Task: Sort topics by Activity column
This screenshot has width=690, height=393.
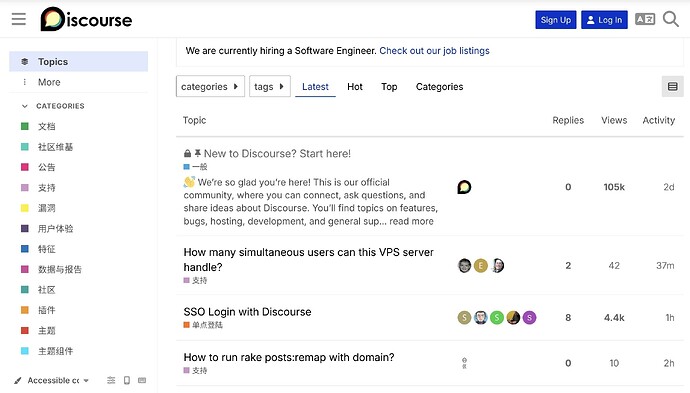Action: 658,120
